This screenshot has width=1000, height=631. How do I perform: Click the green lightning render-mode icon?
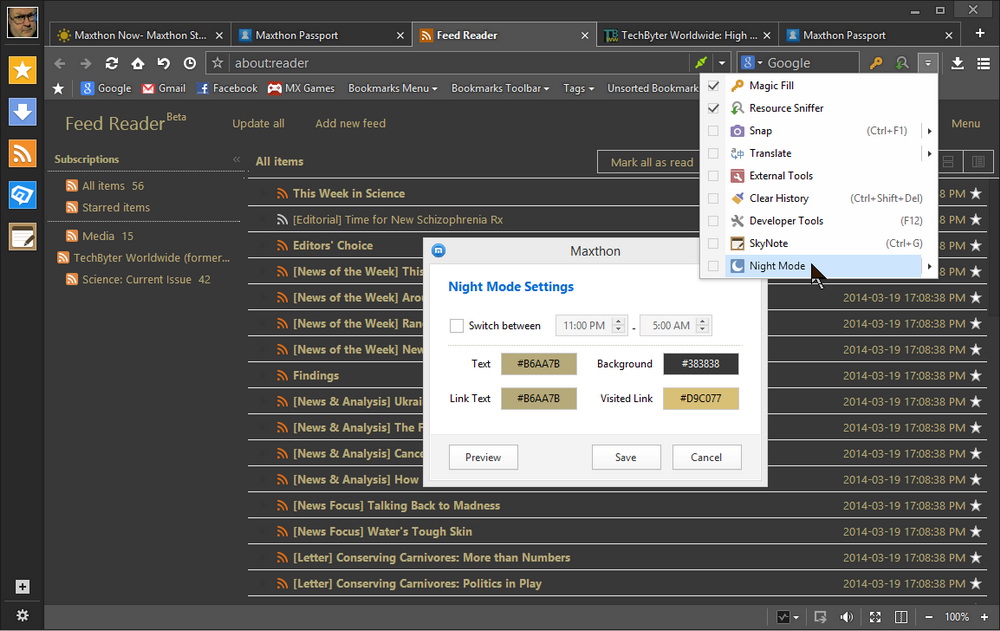[701, 63]
